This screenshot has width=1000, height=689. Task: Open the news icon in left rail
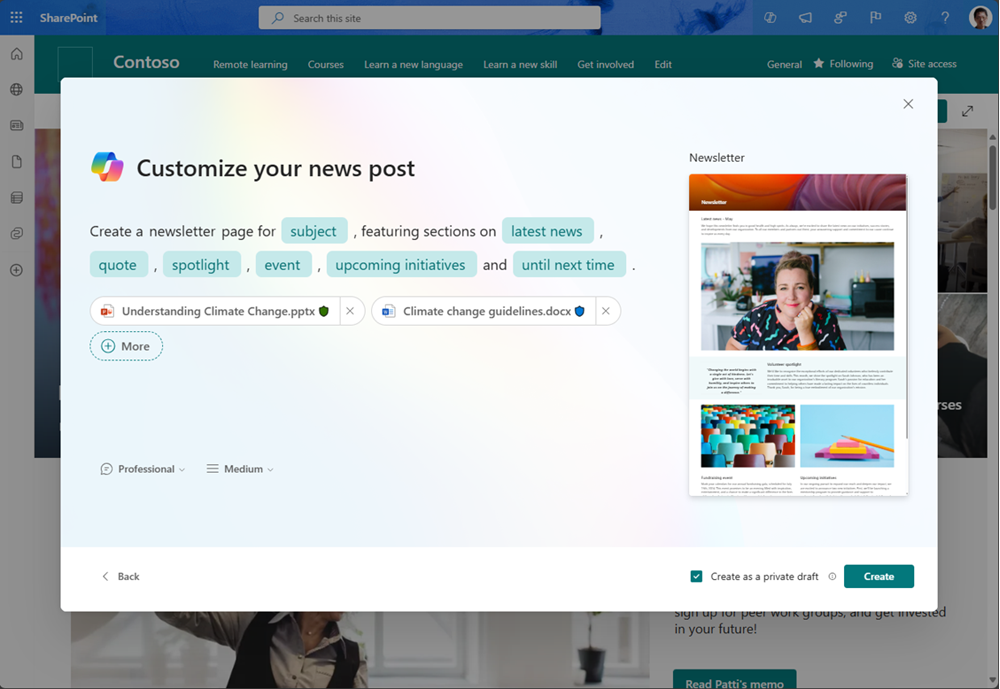(17, 125)
